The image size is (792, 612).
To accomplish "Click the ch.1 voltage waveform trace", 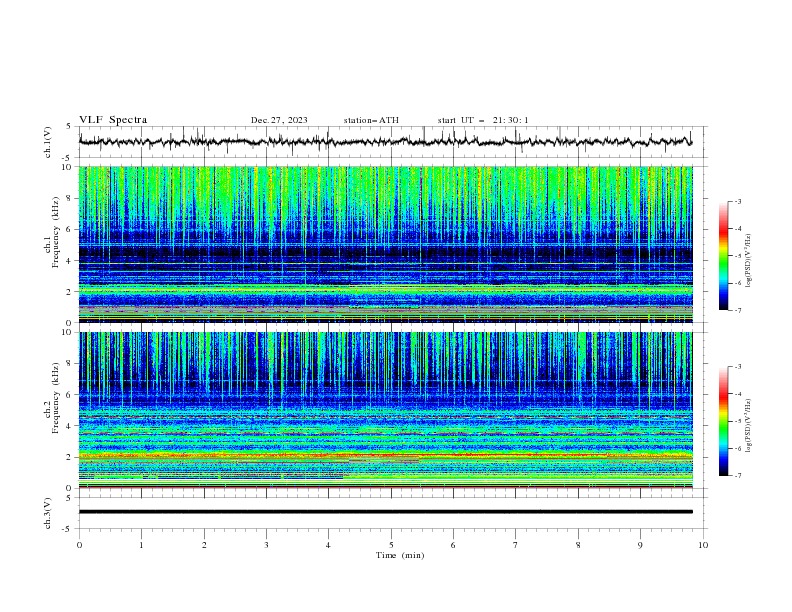I will [385, 141].
